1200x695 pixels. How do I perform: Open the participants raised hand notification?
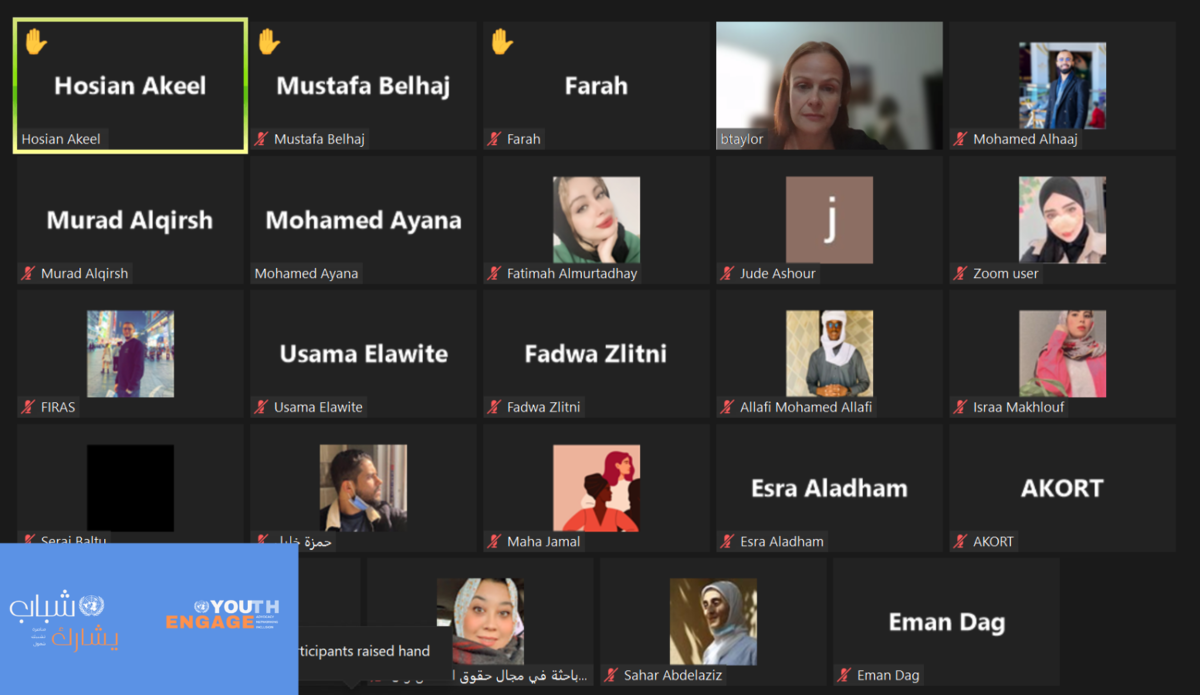click(364, 651)
